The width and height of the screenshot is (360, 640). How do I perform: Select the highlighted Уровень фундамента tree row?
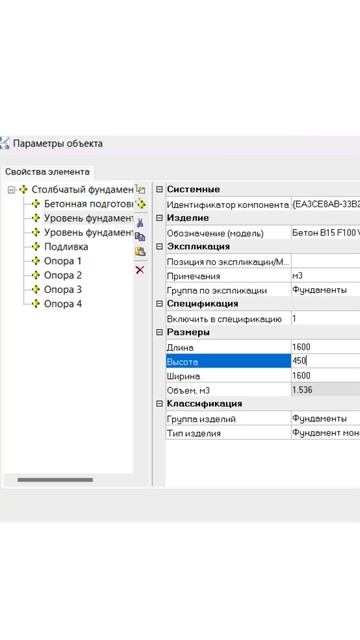pyautogui.click(x=89, y=218)
